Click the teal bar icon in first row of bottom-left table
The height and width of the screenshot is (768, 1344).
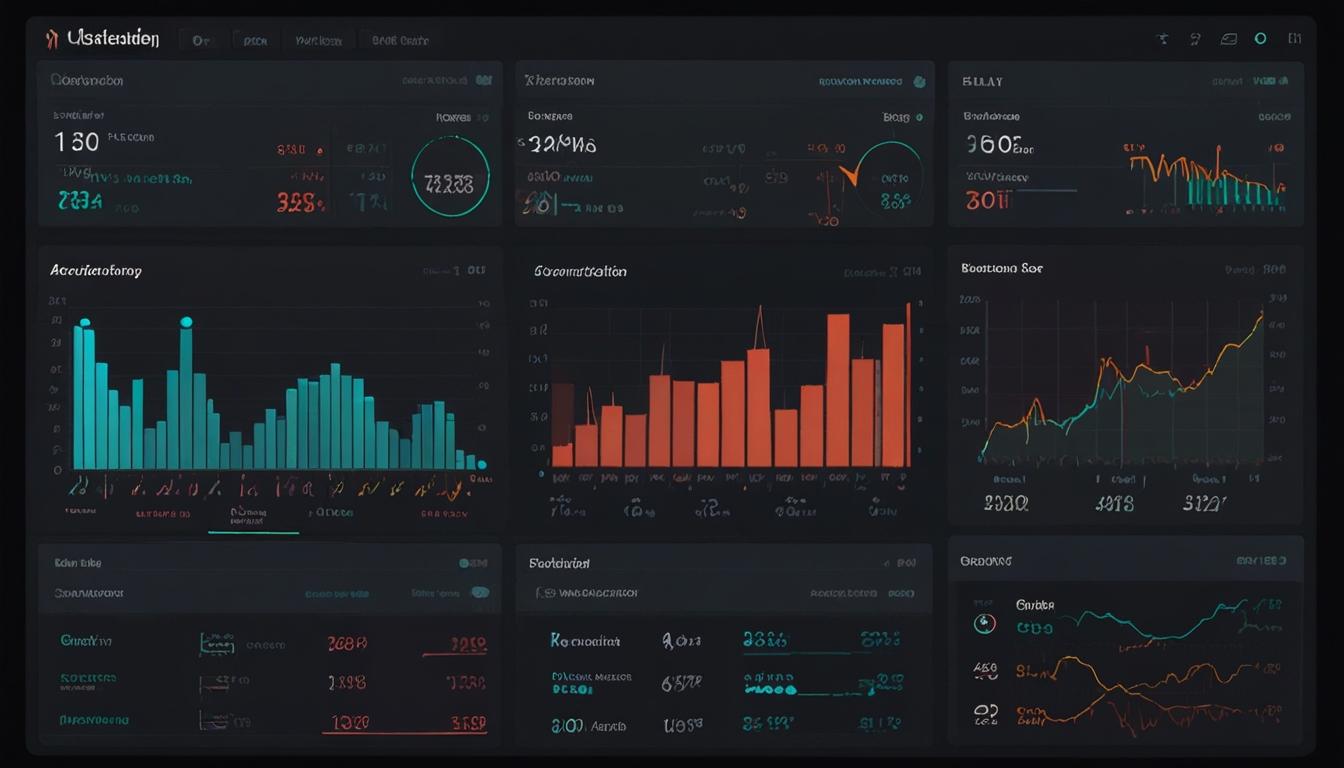pyautogui.click(x=216, y=643)
